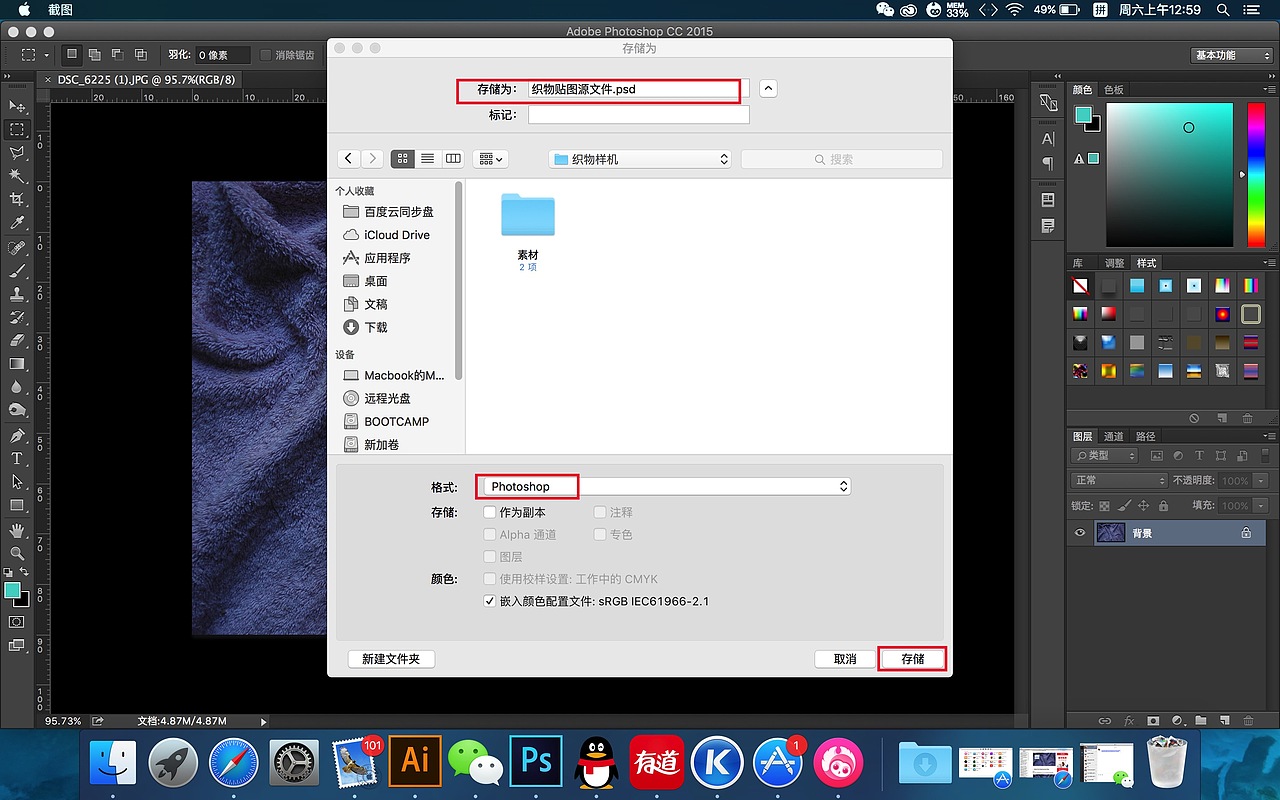Viewport: 1280px width, 800px height.
Task: Toggle the 图层 checkbox
Action: (490, 556)
